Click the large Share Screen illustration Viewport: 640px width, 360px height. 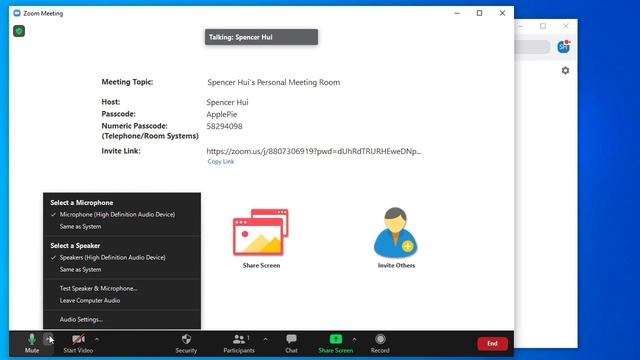[261, 232]
